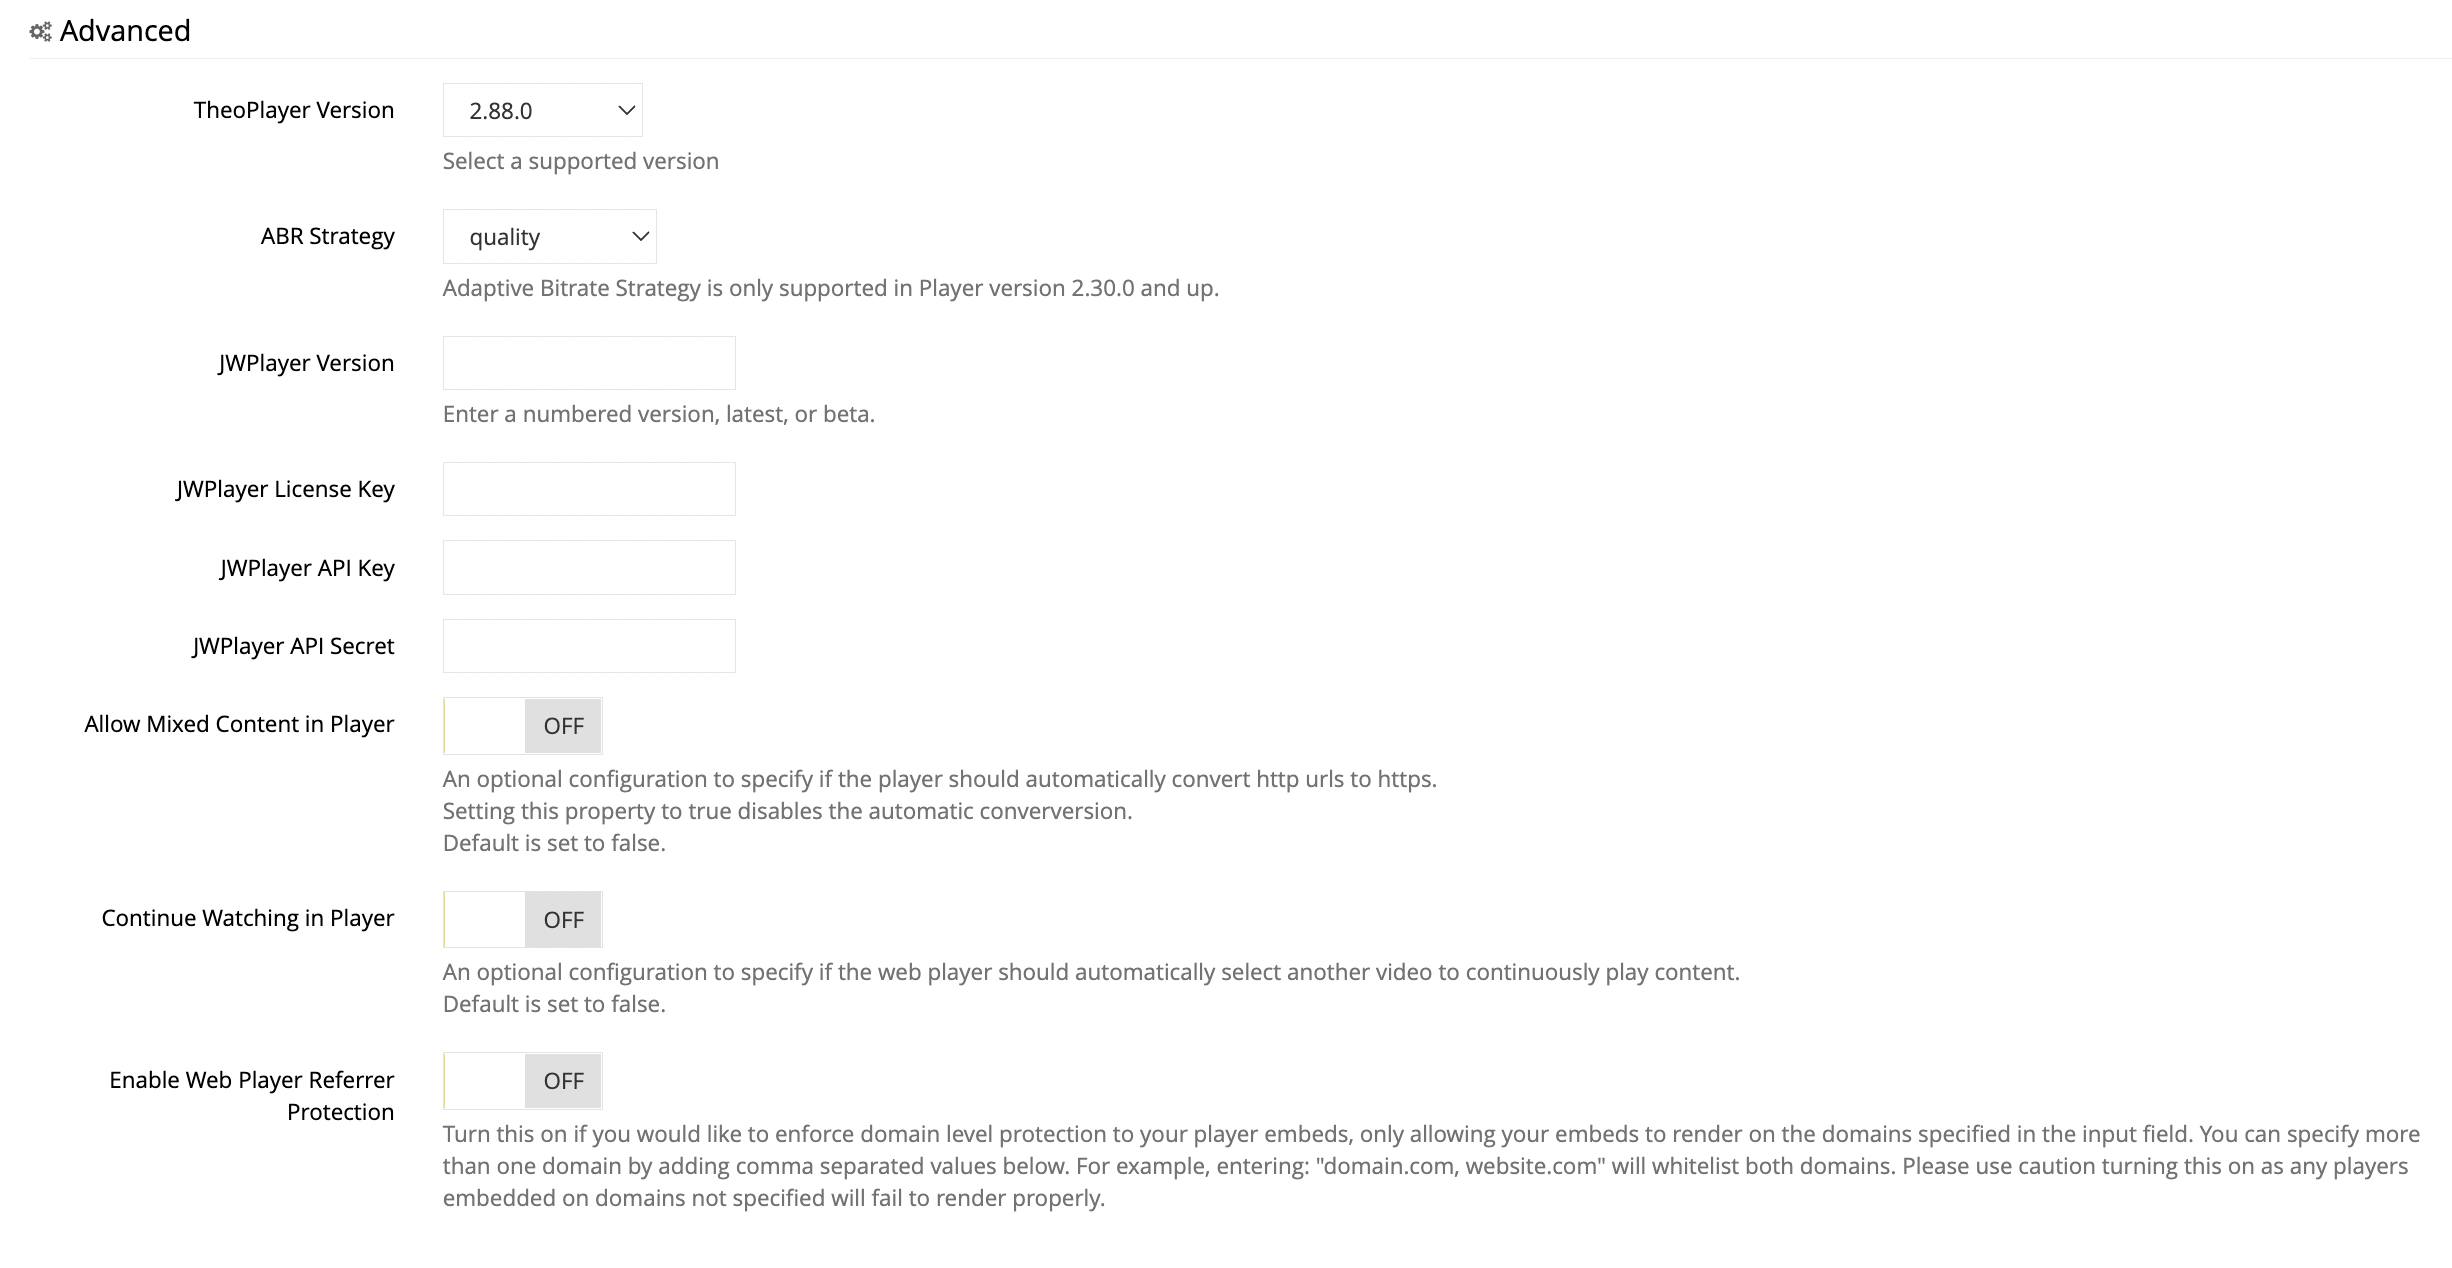The height and width of the screenshot is (1268, 2452).
Task: Focus the JWPlayer Version text field
Action: point(589,363)
